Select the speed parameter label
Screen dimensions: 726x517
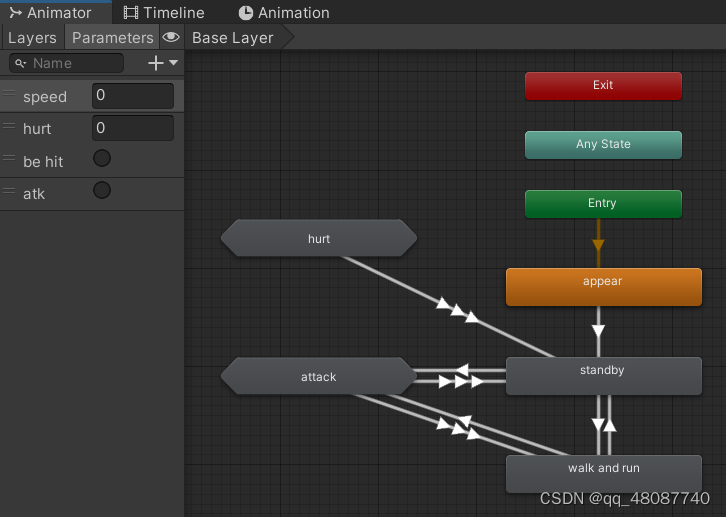pos(45,97)
